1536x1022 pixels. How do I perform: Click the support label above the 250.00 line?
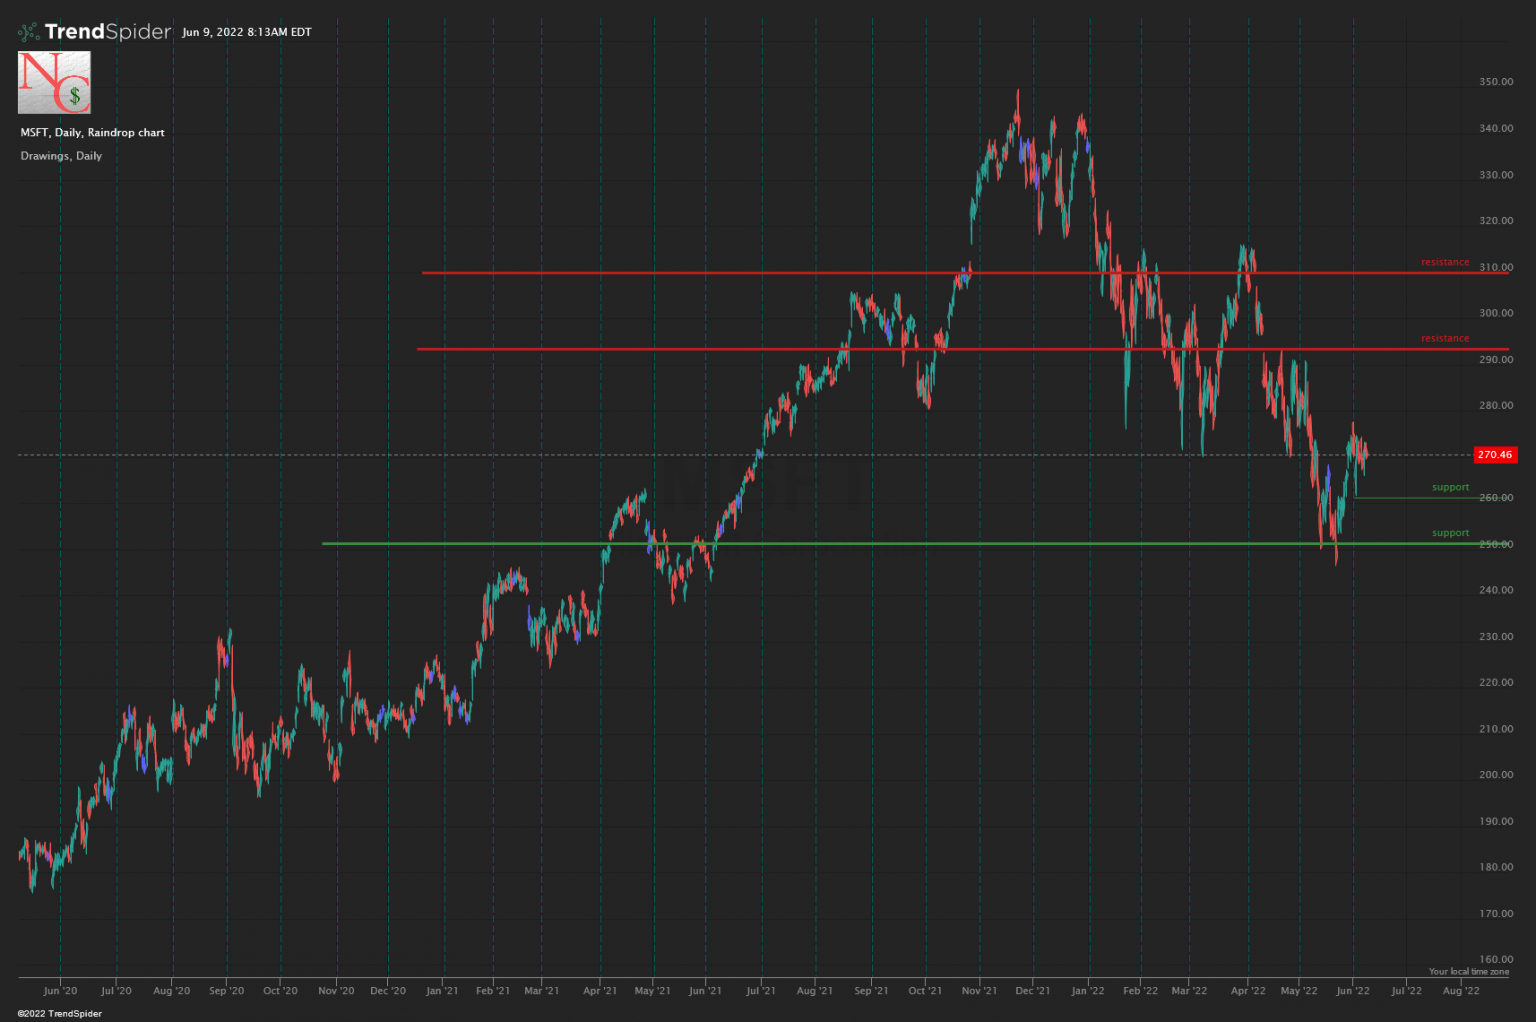(x=1450, y=534)
